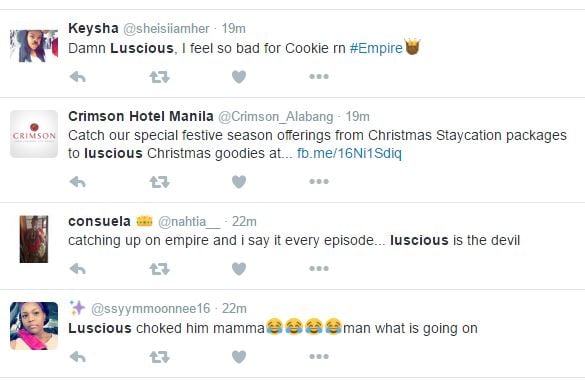
Task: Reply to Keysha's tweet about Cookie
Action: click(x=78, y=77)
